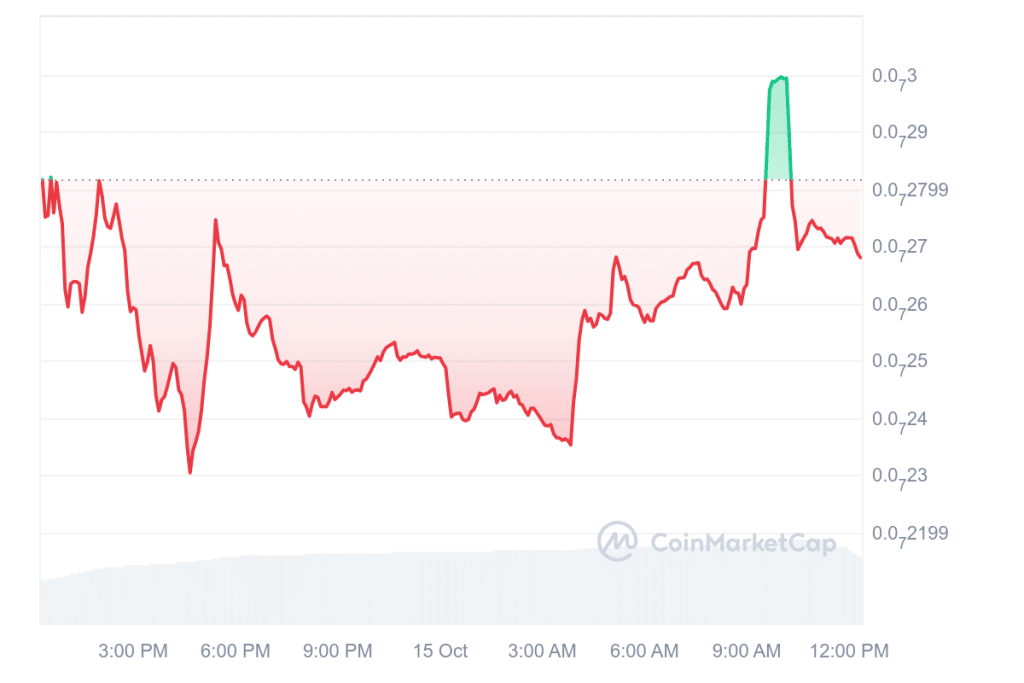Click the CoinMarketCap watermark text
1024x683 pixels.
tap(743, 542)
